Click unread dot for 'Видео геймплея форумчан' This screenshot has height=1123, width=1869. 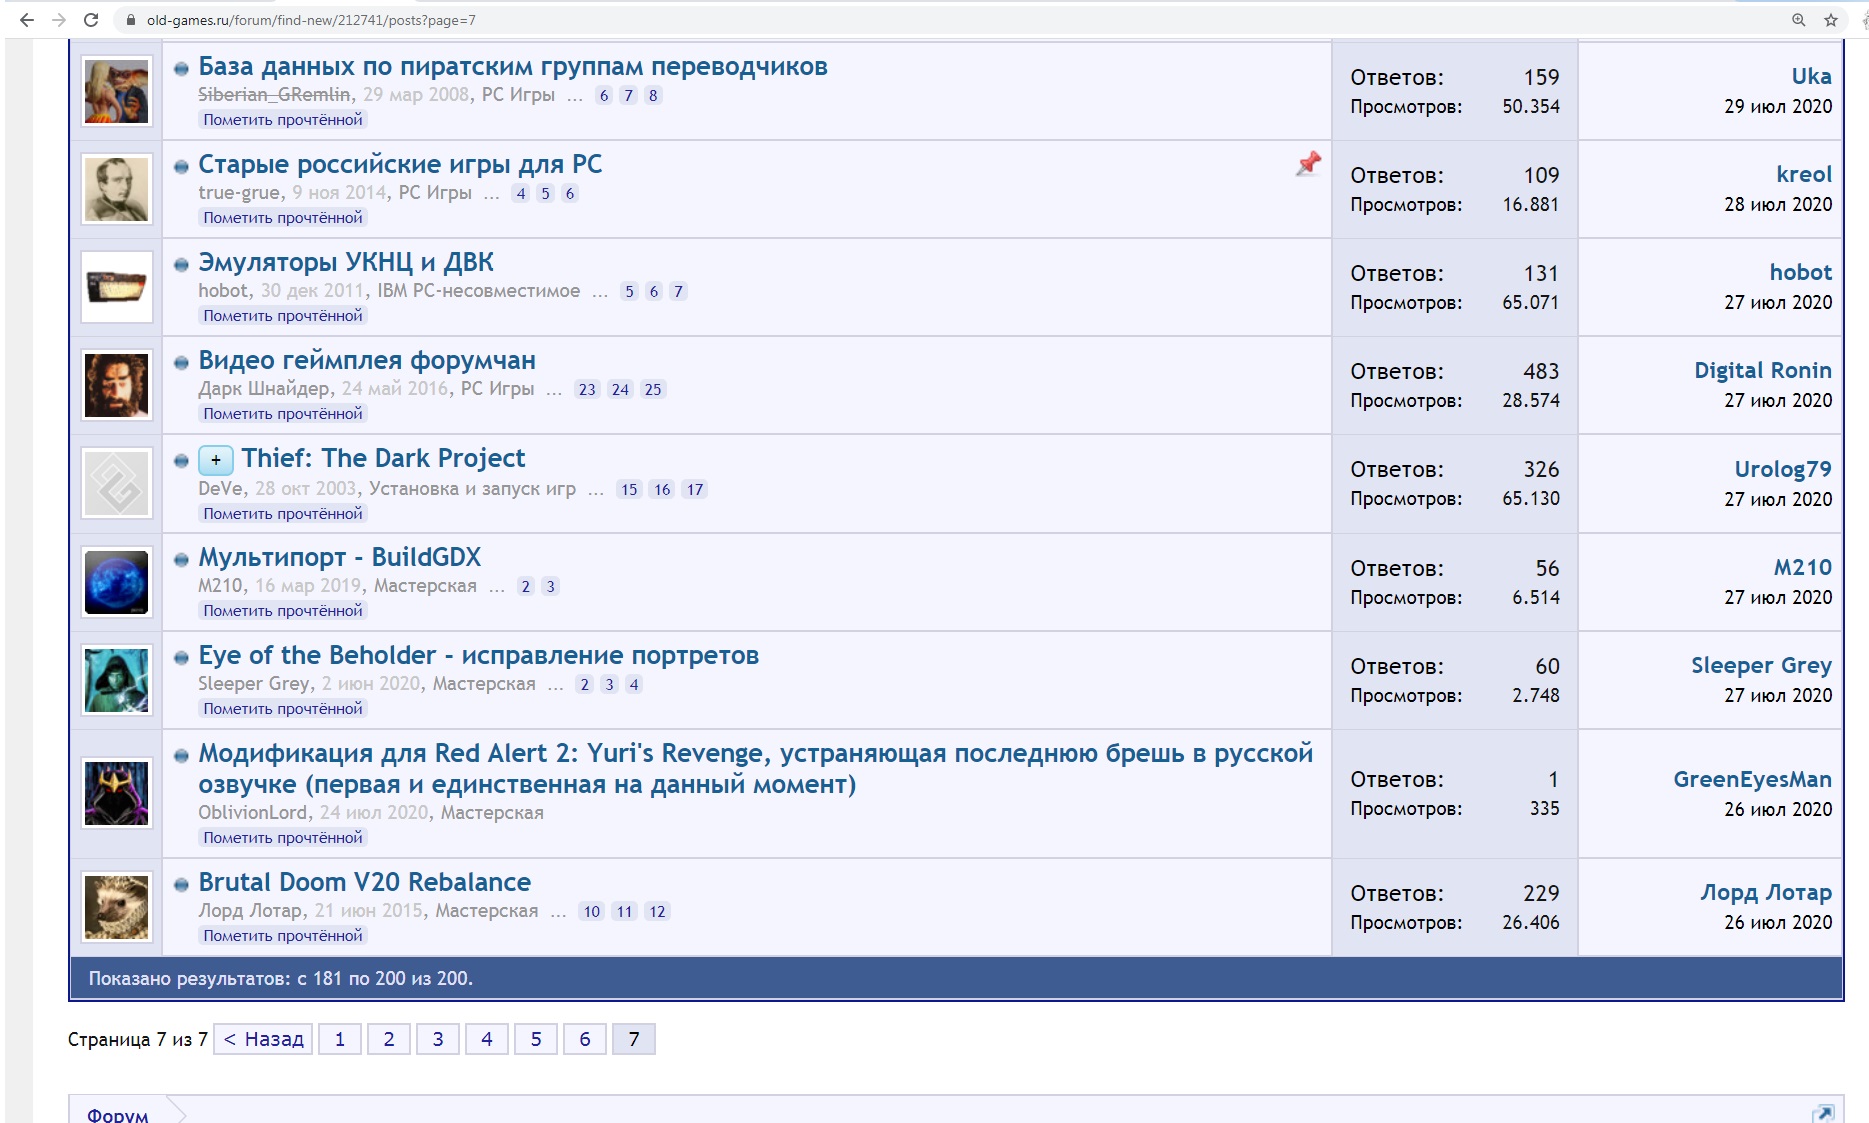(181, 363)
